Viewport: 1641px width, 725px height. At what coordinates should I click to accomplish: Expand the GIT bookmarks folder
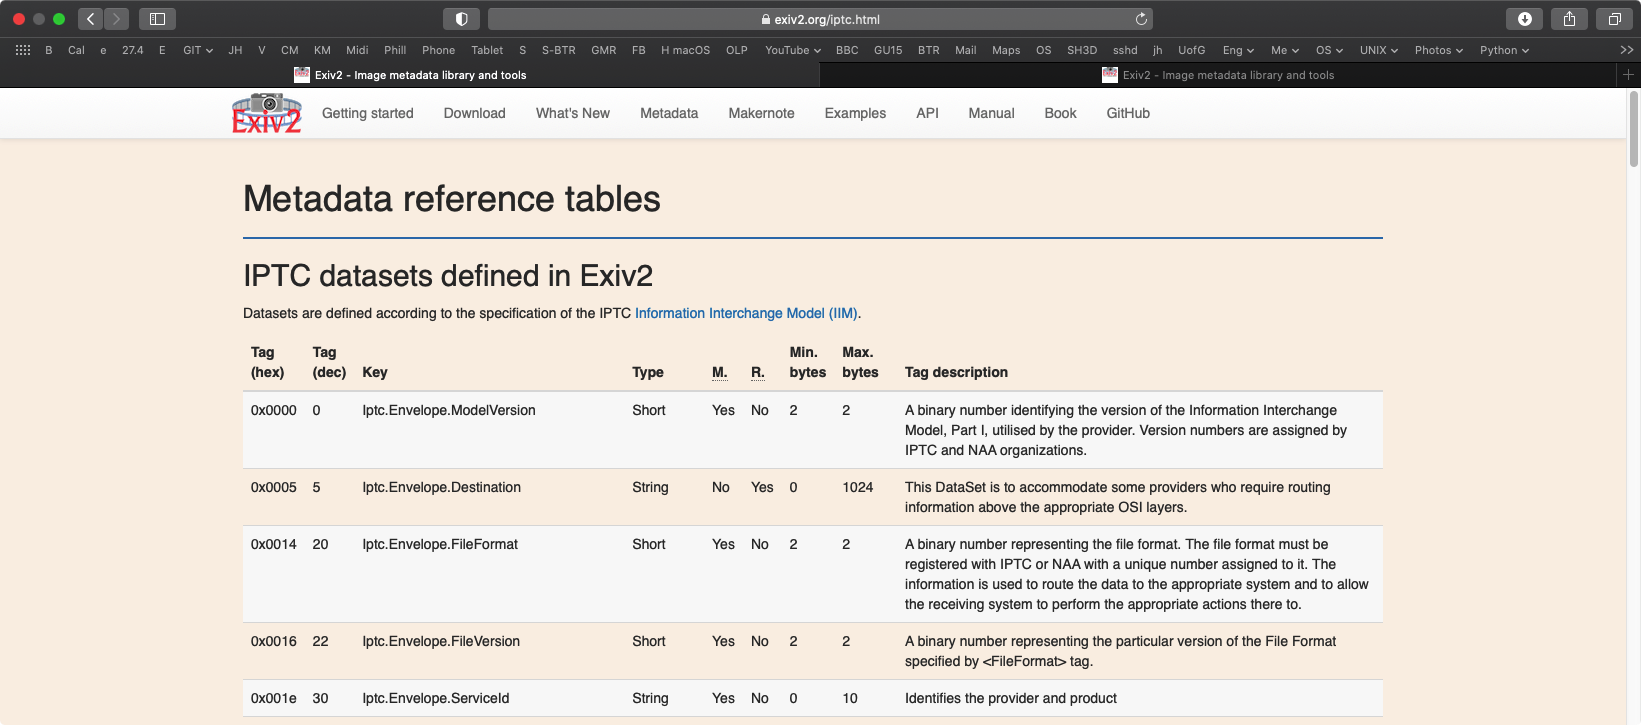[198, 50]
